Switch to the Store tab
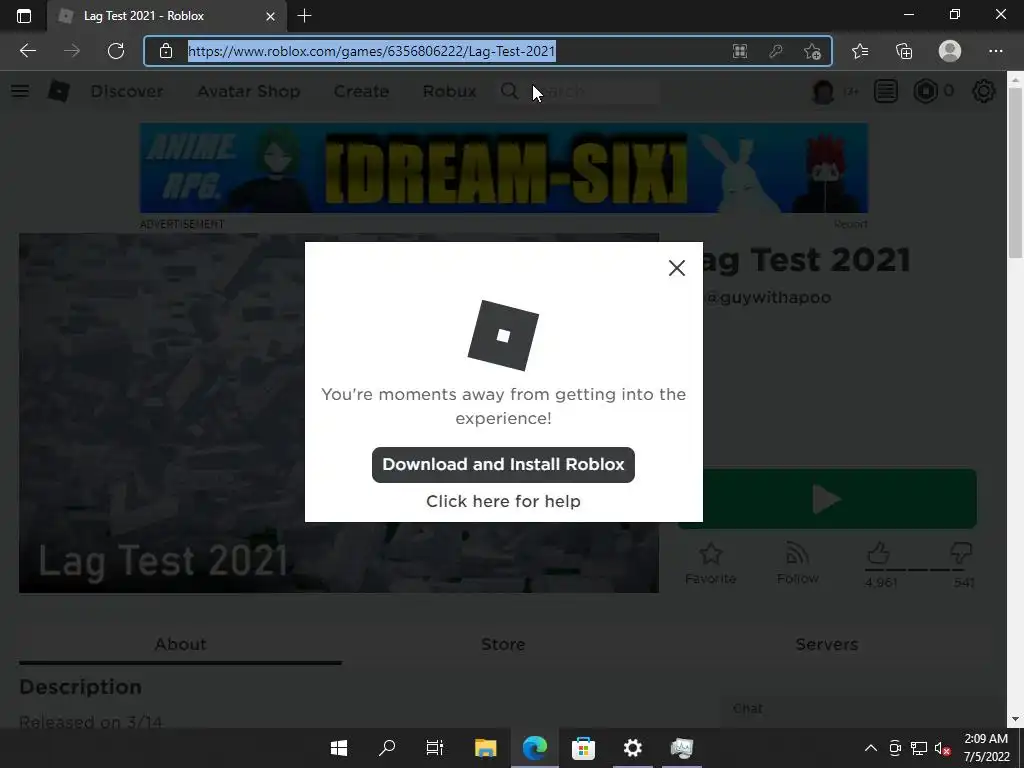This screenshot has width=1024, height=768. [503, 645]
